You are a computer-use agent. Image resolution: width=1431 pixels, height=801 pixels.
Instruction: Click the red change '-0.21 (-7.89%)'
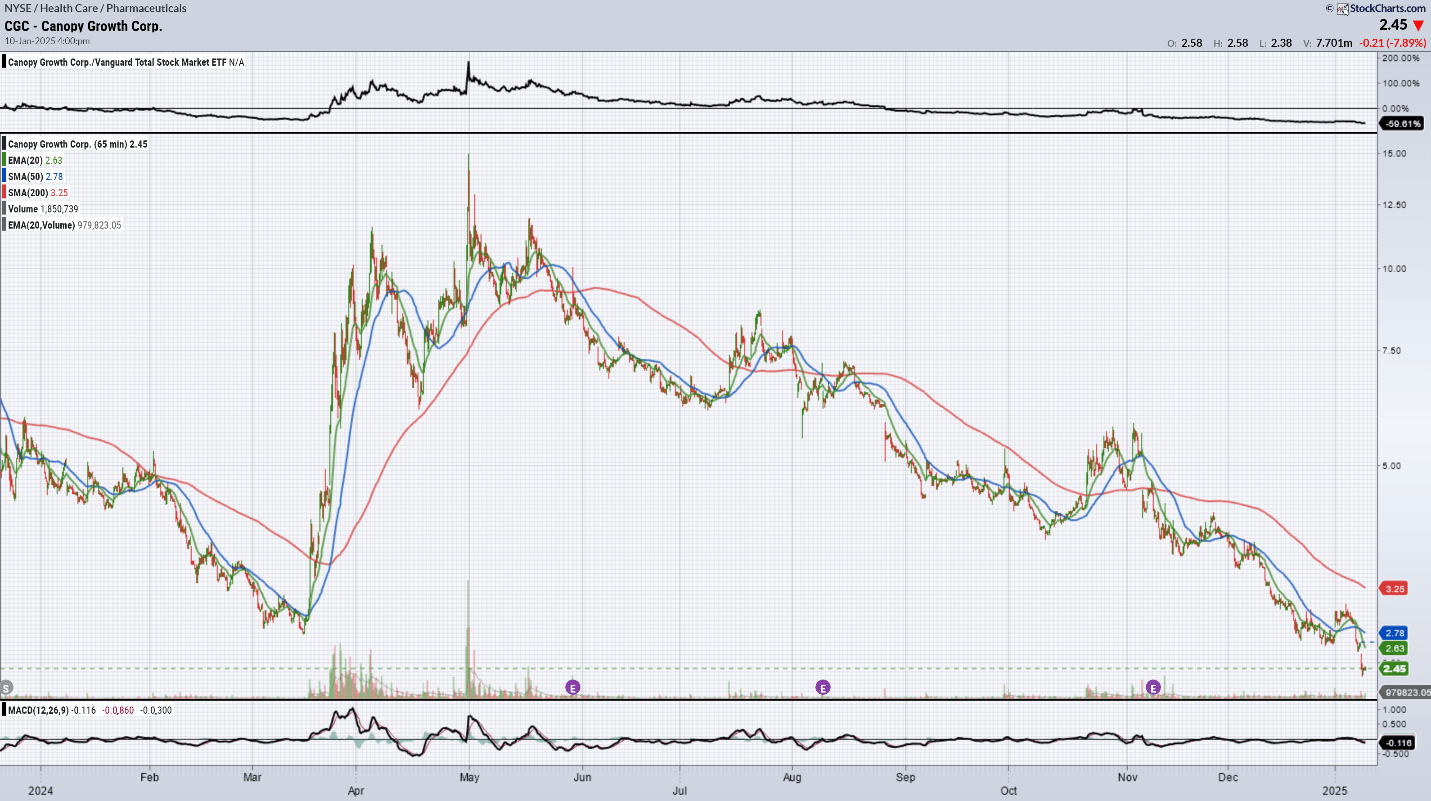pos(1393,44)
